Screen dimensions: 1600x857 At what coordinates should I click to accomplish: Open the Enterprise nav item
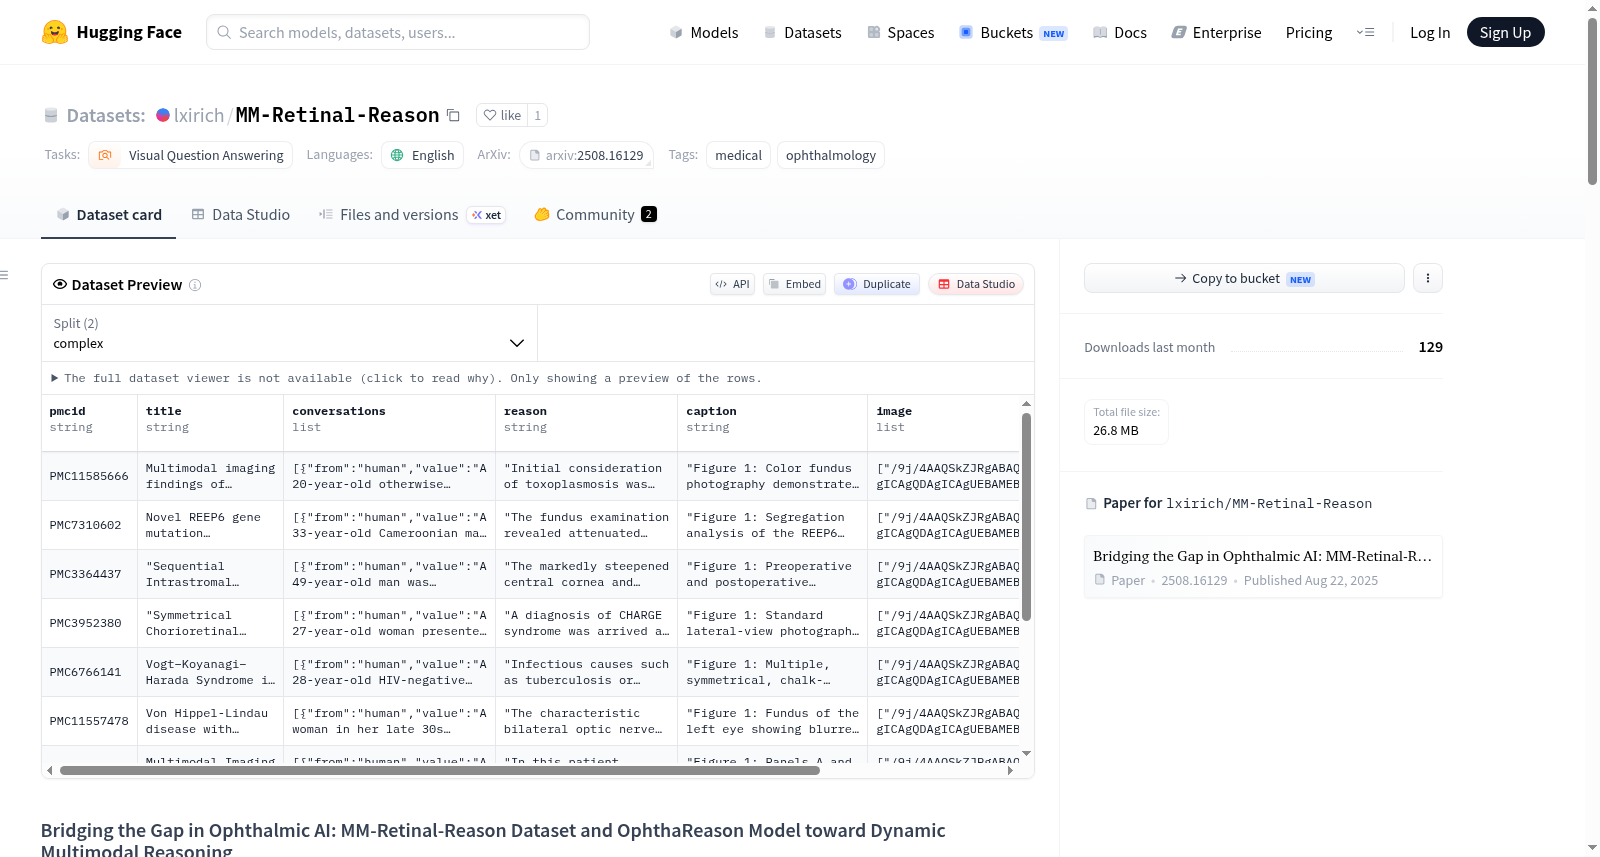[x=1216, y=32]
